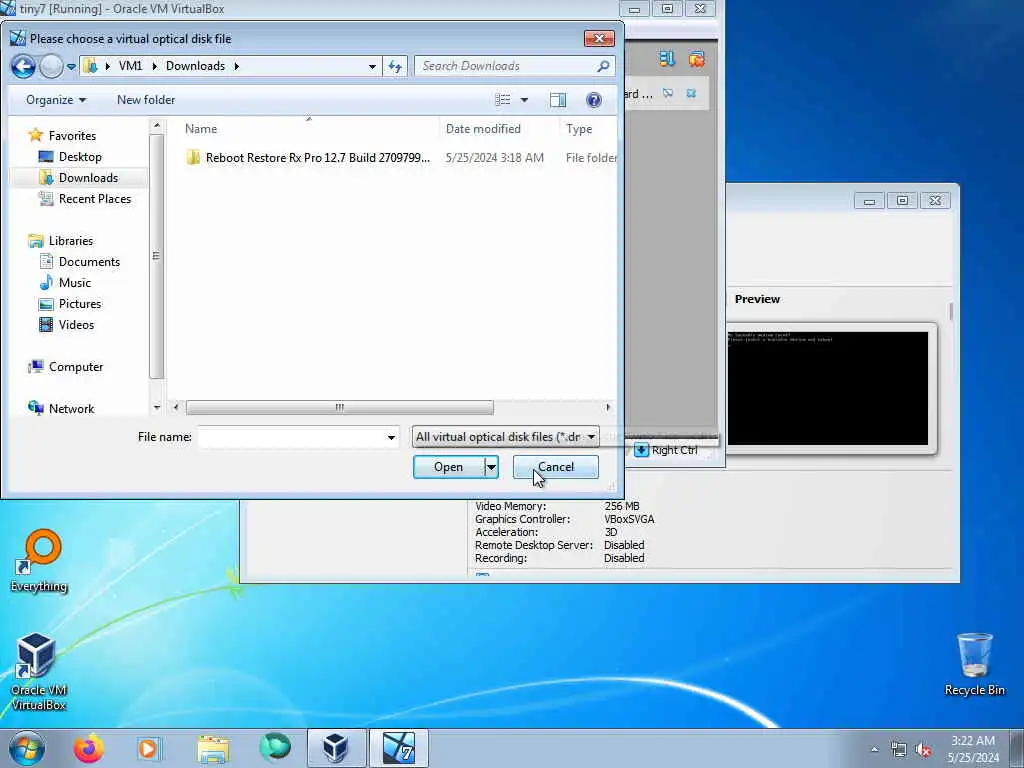Screen dimensions: 1024x768
Task: Click the Cancel button
Action: [556, 467]
